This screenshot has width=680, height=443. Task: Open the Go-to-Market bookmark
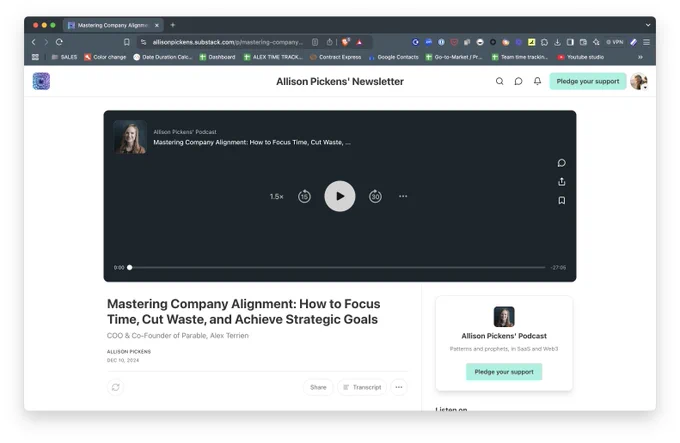454,57
